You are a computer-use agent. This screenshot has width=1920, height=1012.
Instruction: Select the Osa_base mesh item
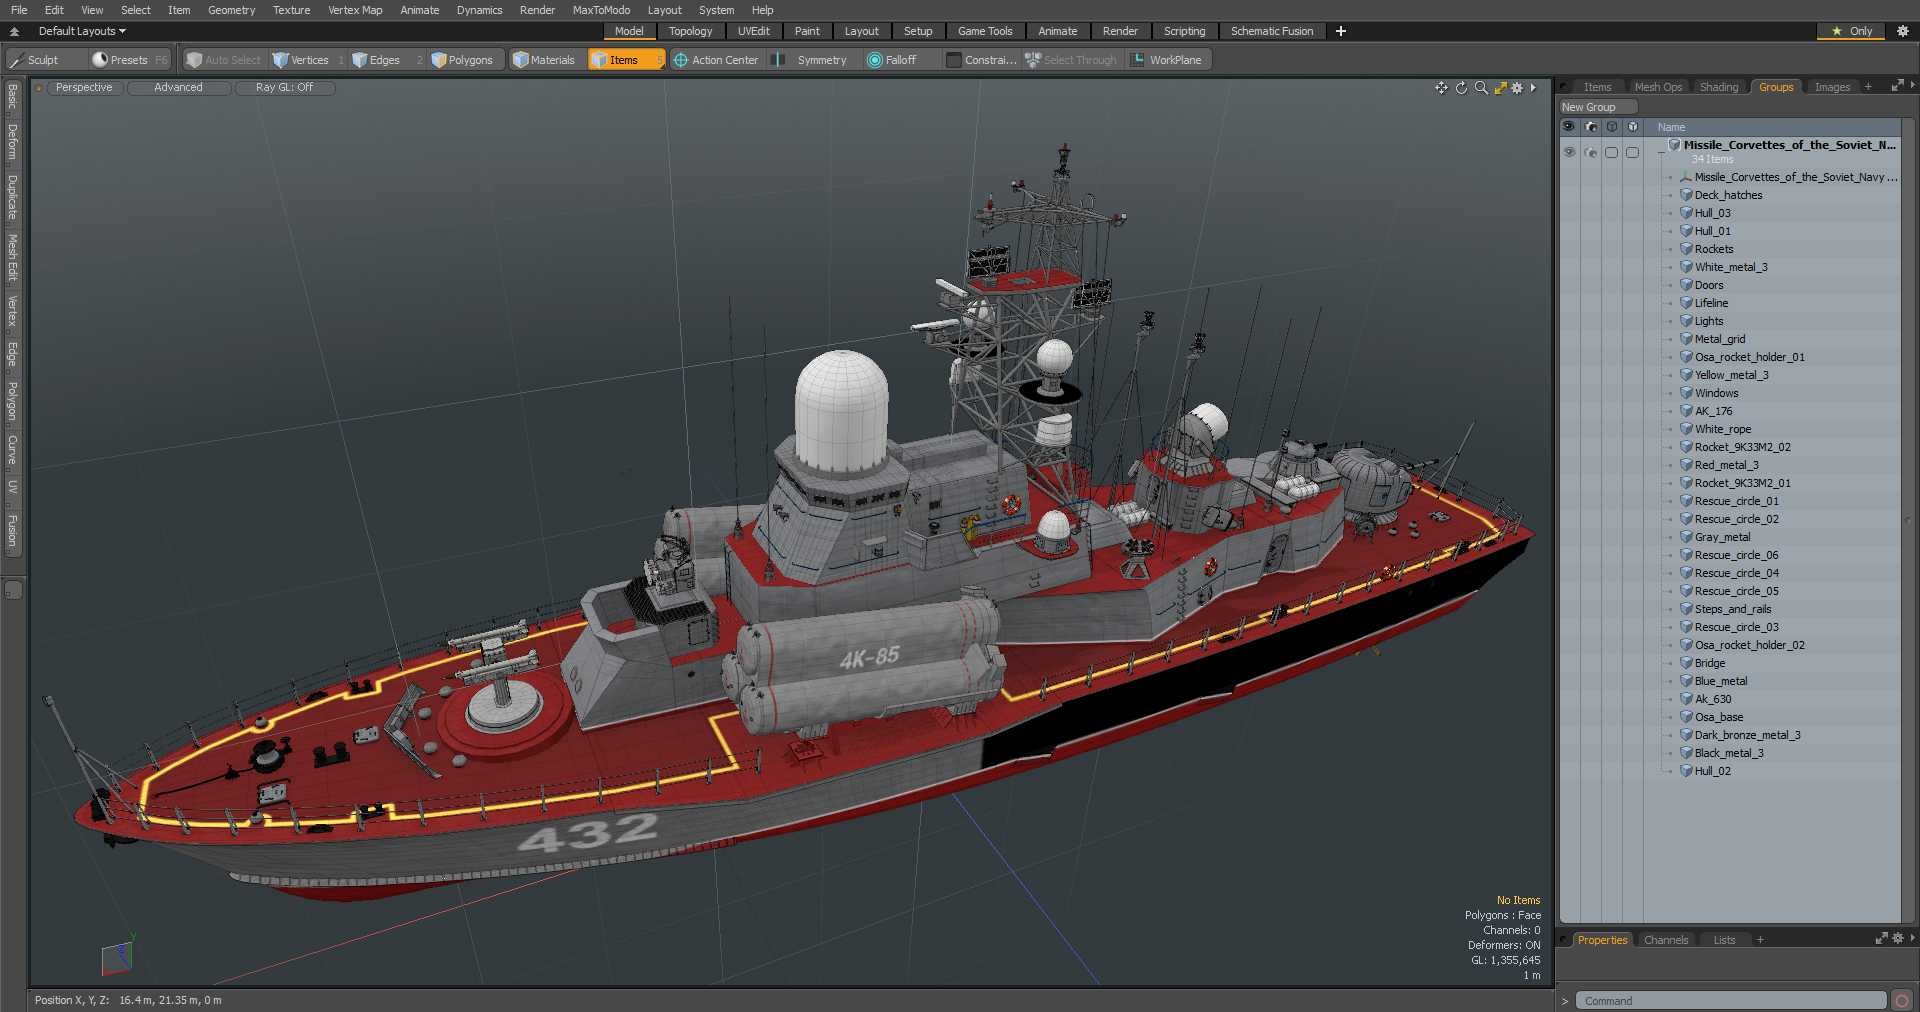click(x=1718, y=717)
